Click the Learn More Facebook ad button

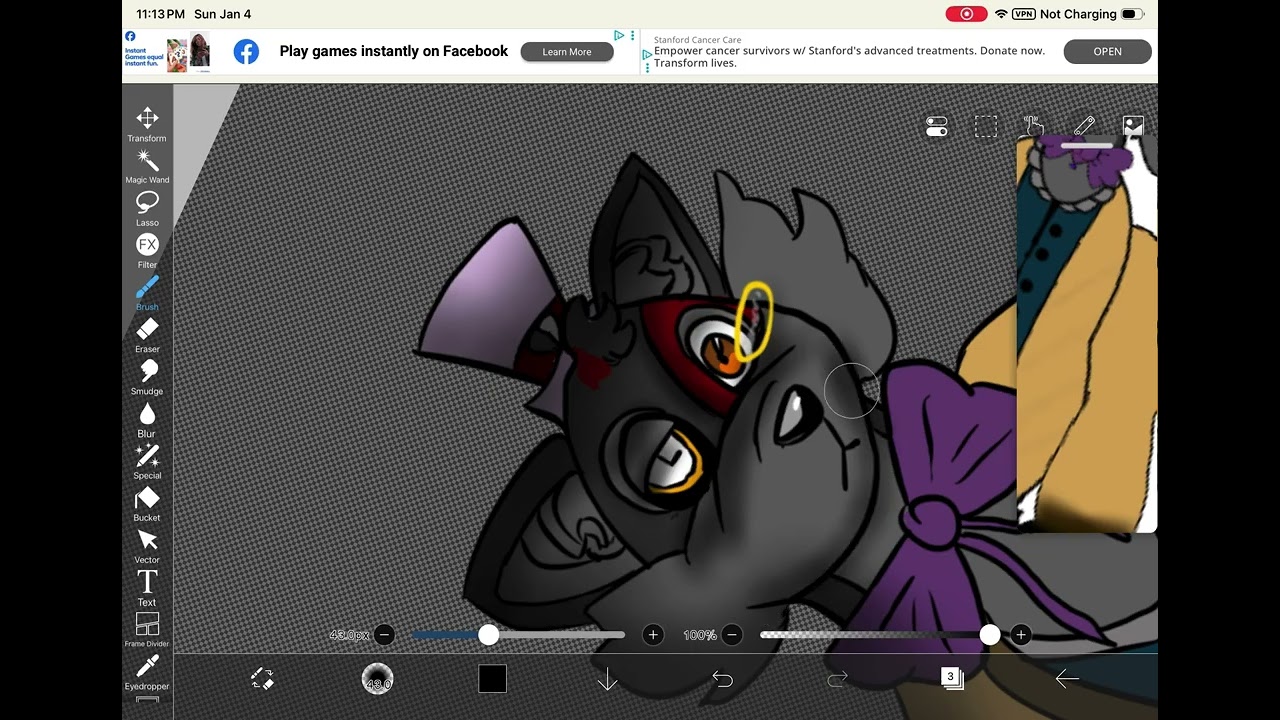(567, 52)
